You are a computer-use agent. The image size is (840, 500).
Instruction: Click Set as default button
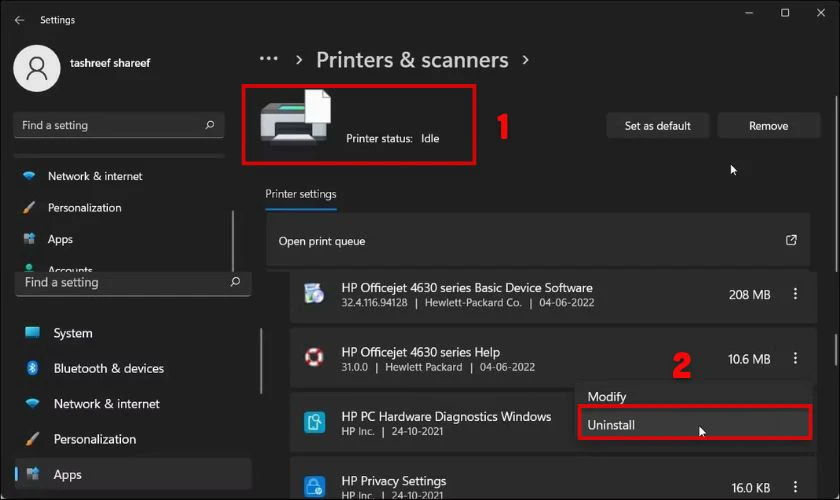point(657,126)
